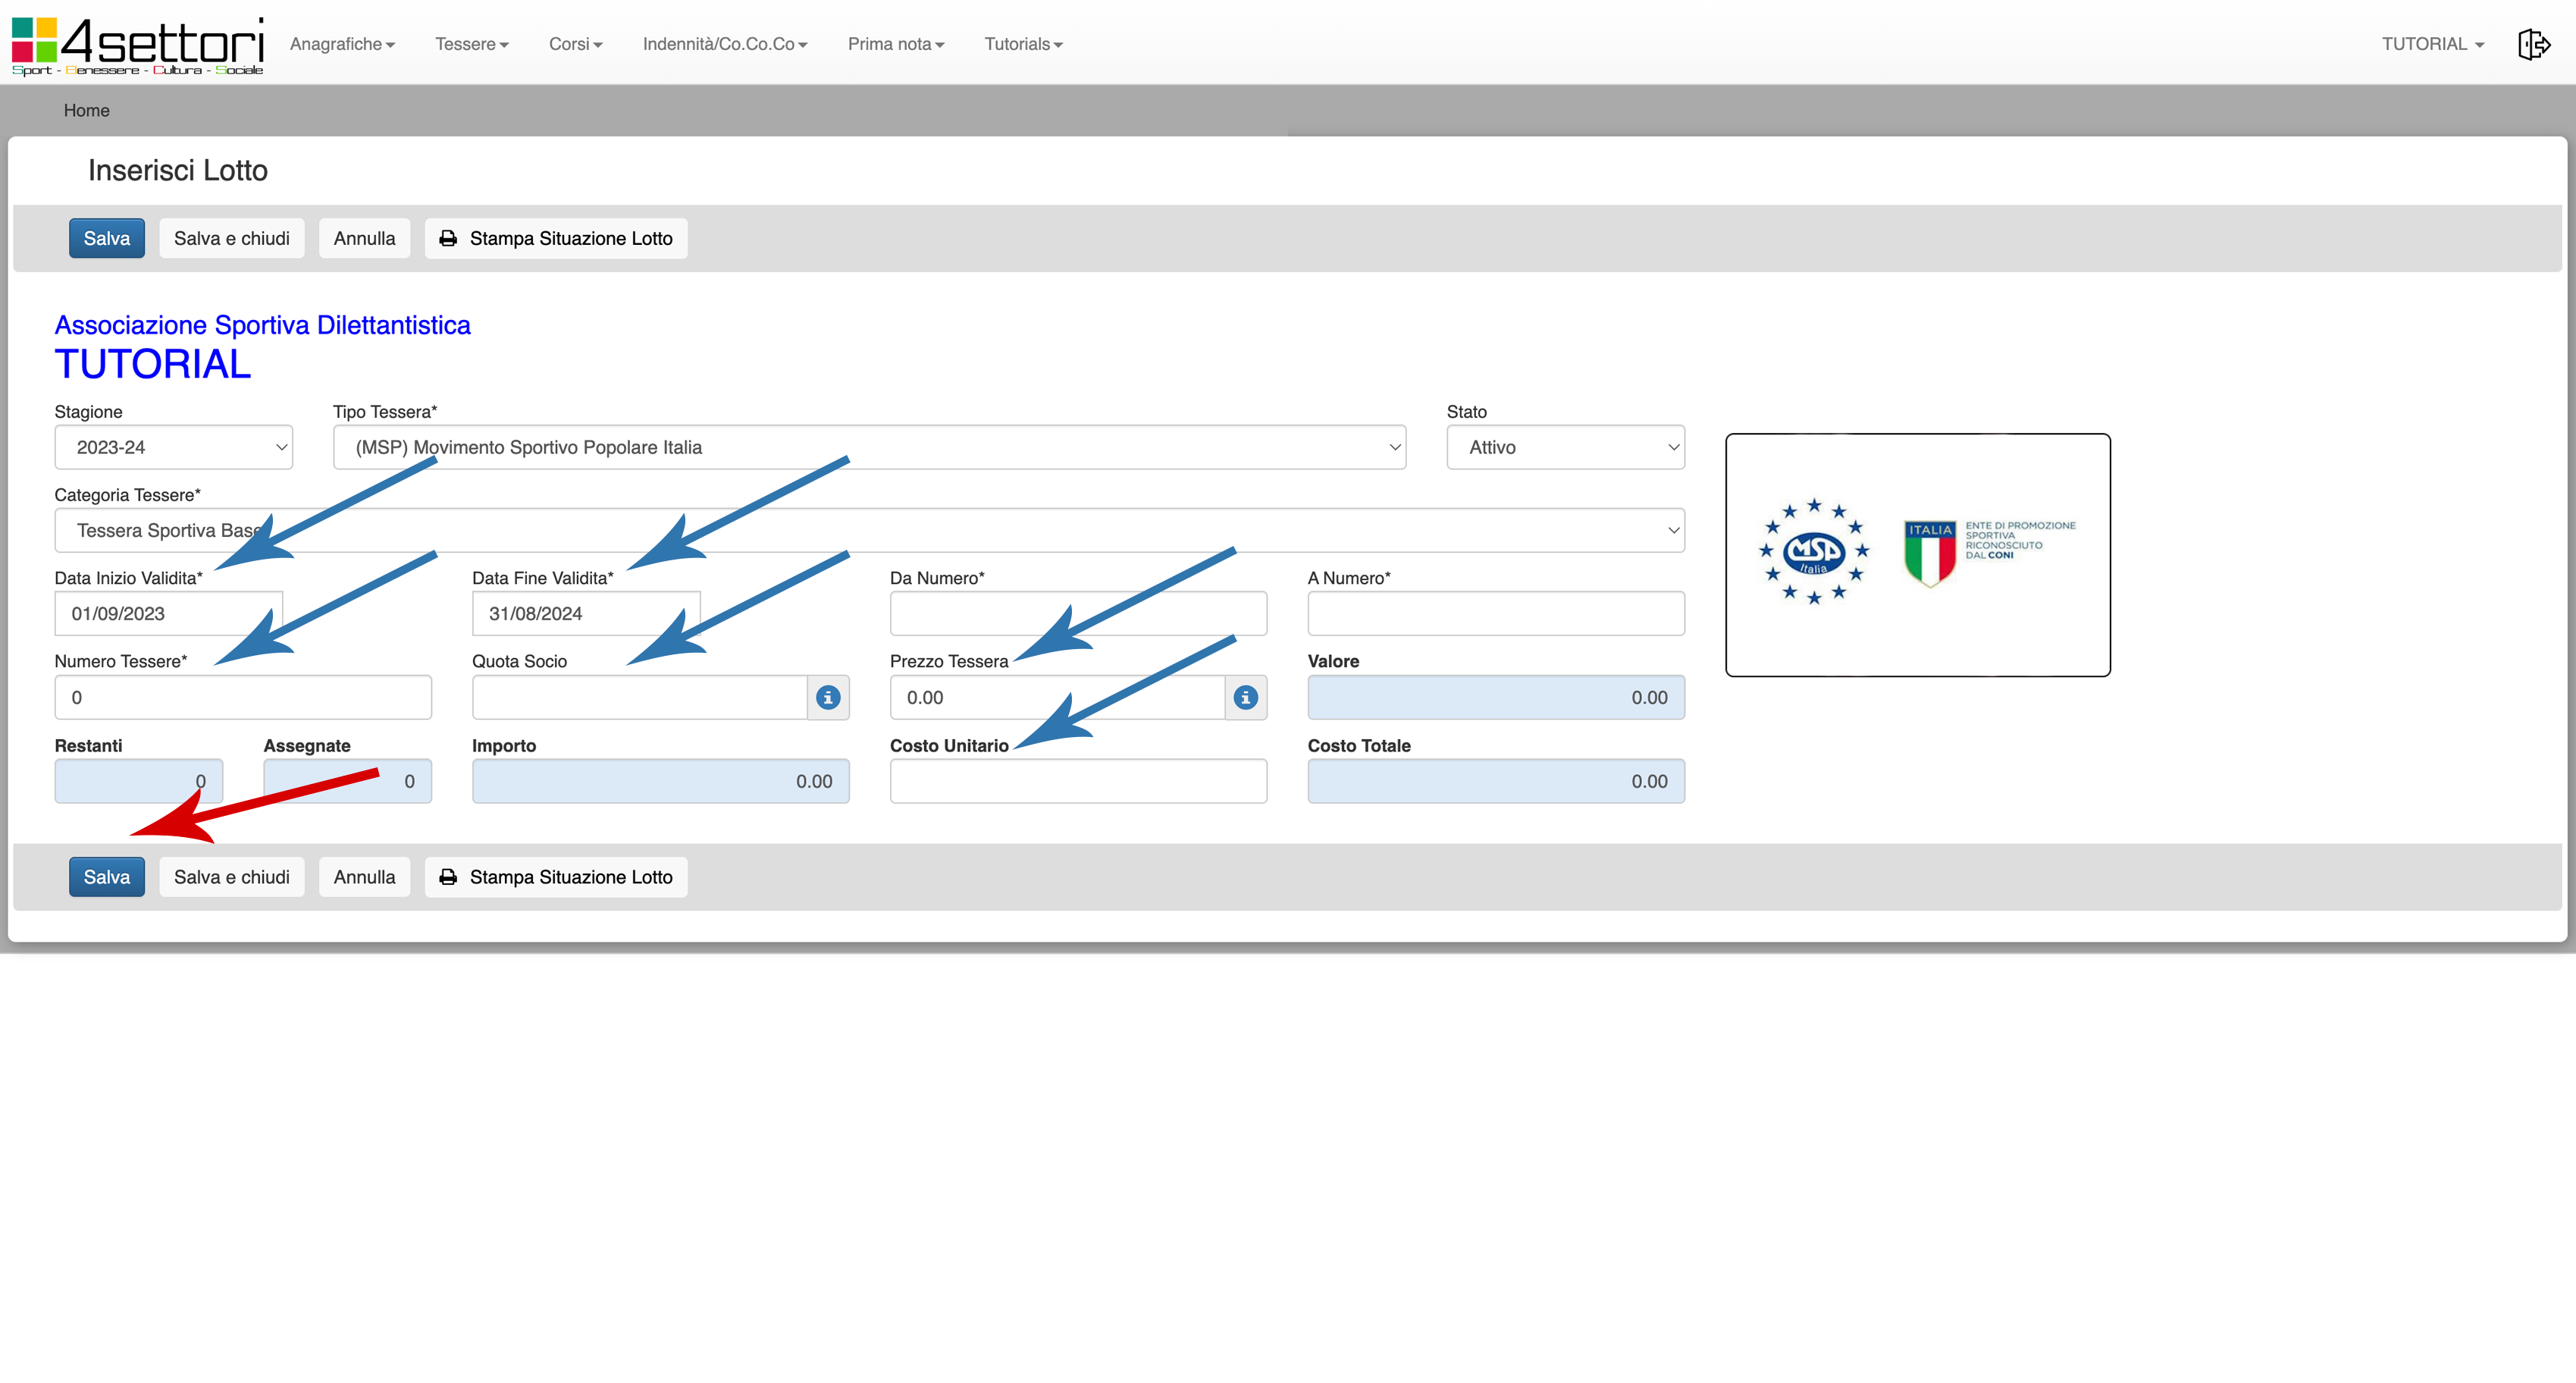Open the Stagione dropdown
This screenshot has height=1383, width=2576.
pos(173,447)
